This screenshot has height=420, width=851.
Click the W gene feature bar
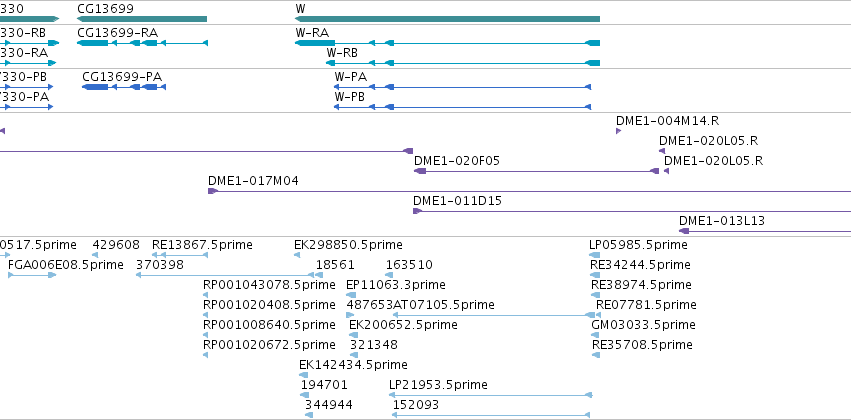coord(447,19)
